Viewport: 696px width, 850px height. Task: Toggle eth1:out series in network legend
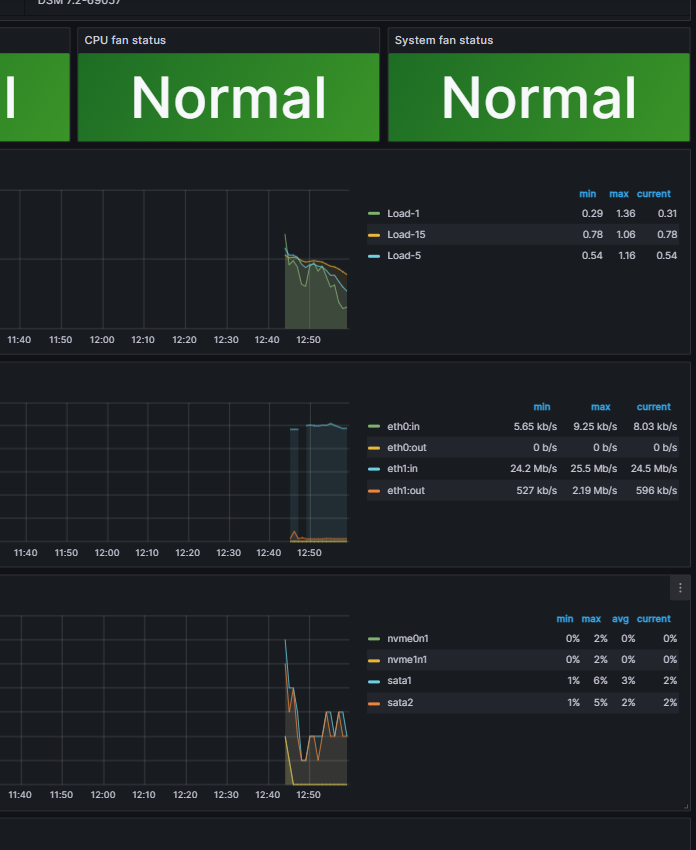(406, 491)
